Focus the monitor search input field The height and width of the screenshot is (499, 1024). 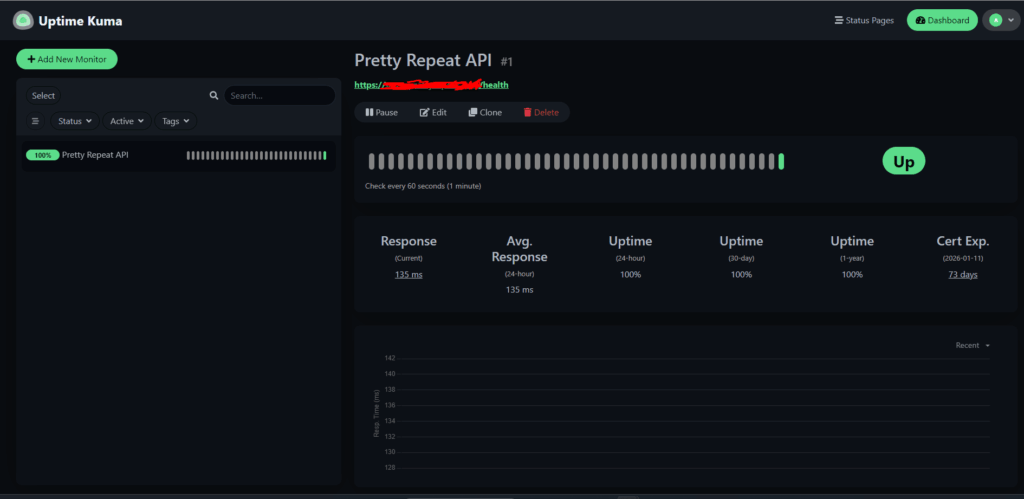[278, 96]
